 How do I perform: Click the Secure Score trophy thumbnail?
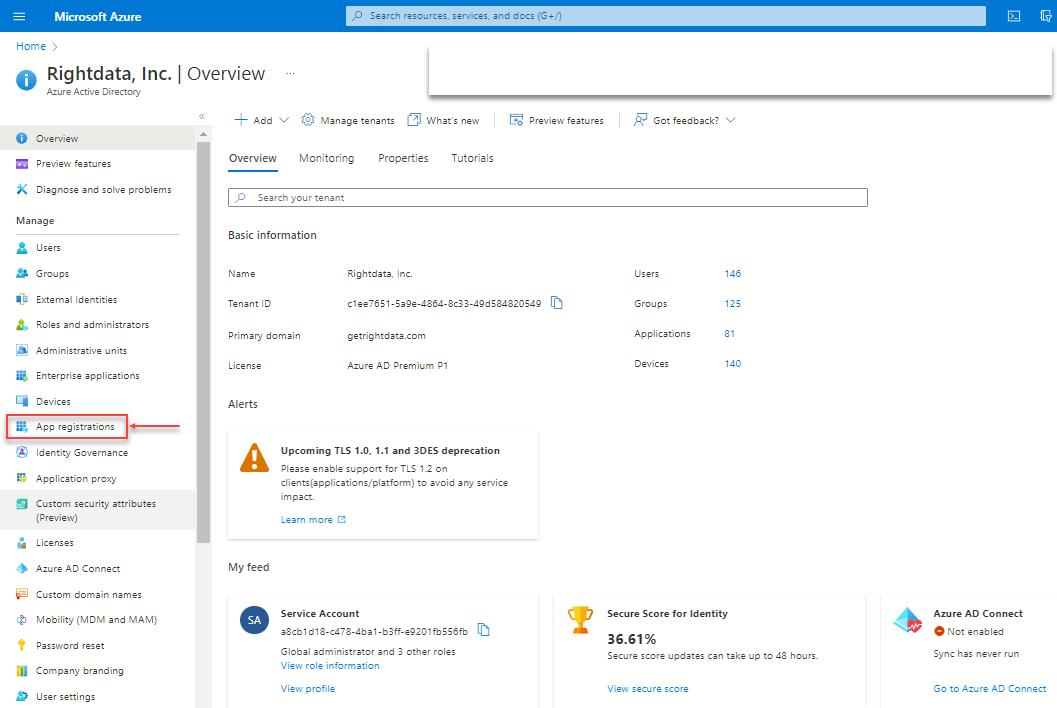point(580,622)
